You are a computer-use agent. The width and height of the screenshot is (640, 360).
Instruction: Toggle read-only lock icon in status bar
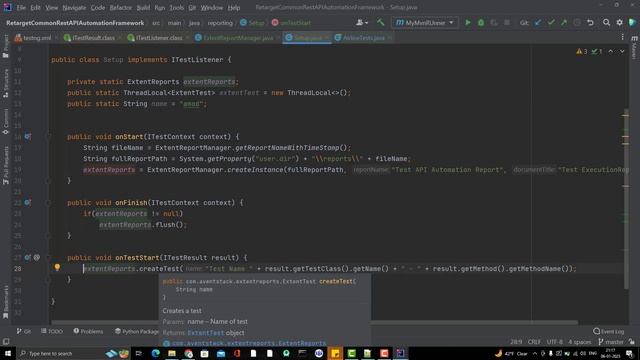tap(632, 342)
